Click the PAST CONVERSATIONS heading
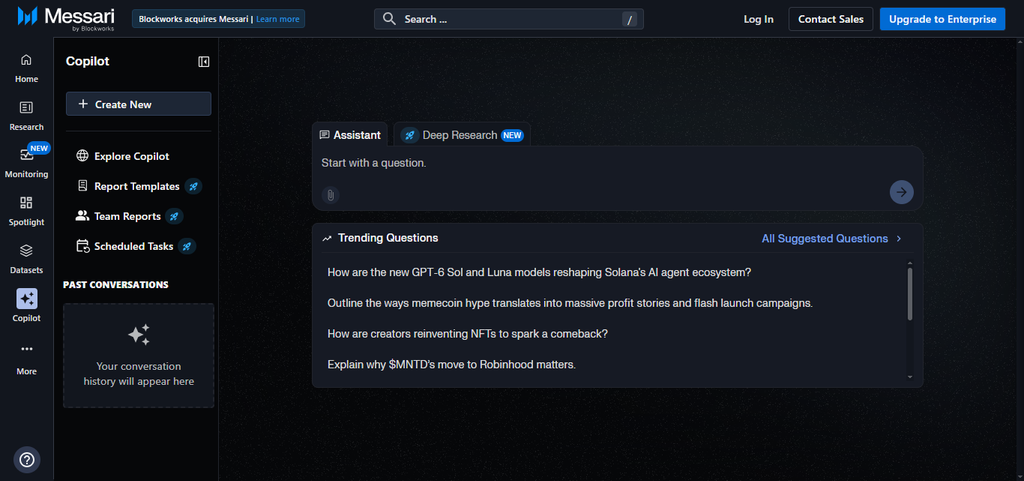The height and width of the screenshot is (481, 1024). [116, 285]
